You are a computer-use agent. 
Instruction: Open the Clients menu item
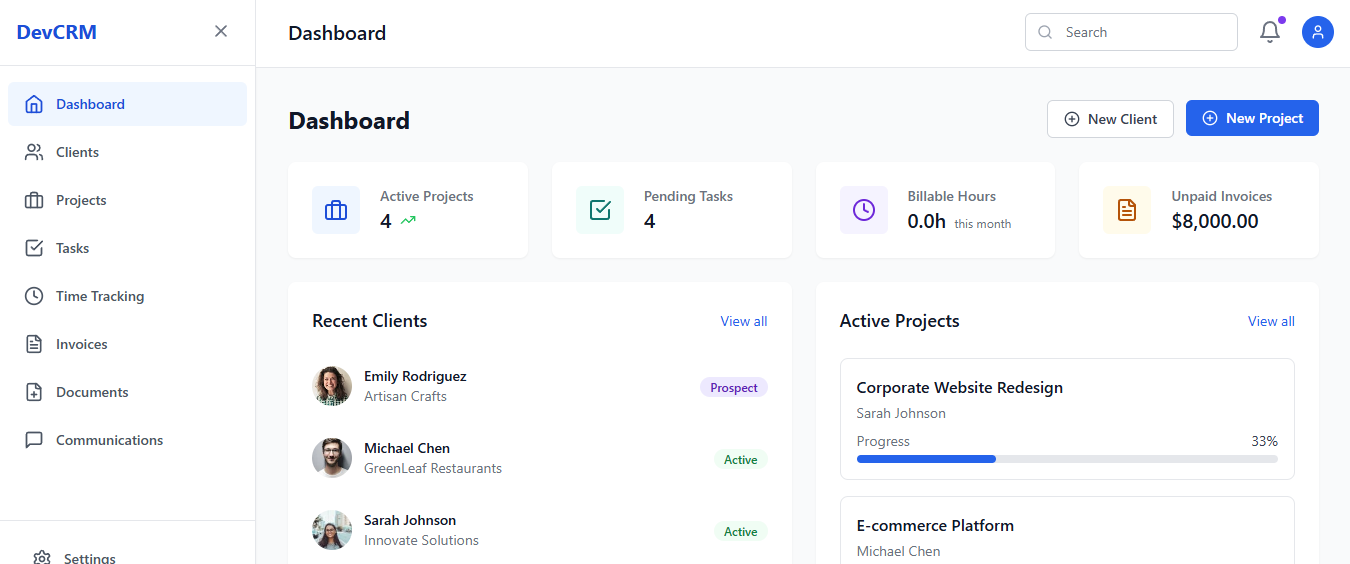pos(127,152)
